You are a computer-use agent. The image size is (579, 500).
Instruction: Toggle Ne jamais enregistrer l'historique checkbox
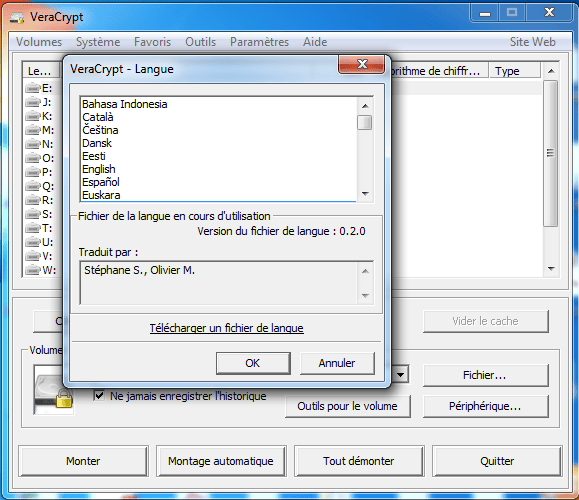(99, 396)
